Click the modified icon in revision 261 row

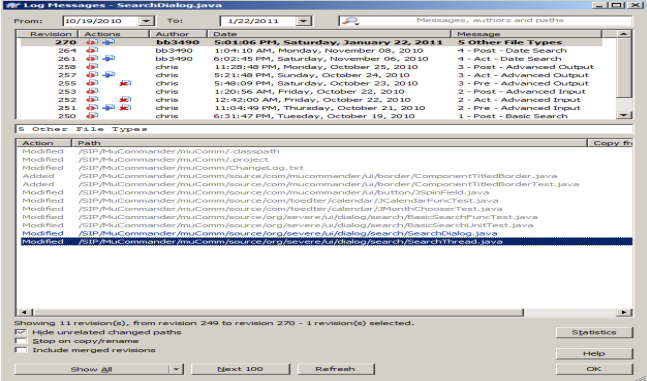tap(92, 59)
